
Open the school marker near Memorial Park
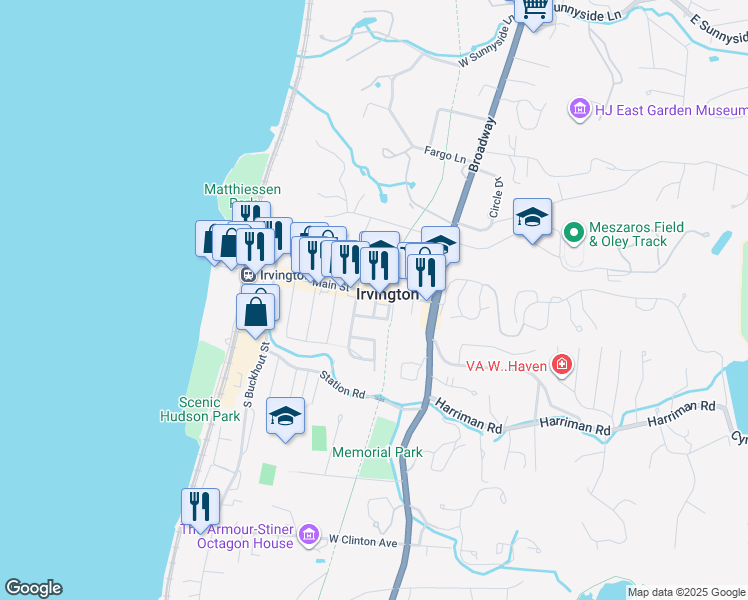coord(285,418)
